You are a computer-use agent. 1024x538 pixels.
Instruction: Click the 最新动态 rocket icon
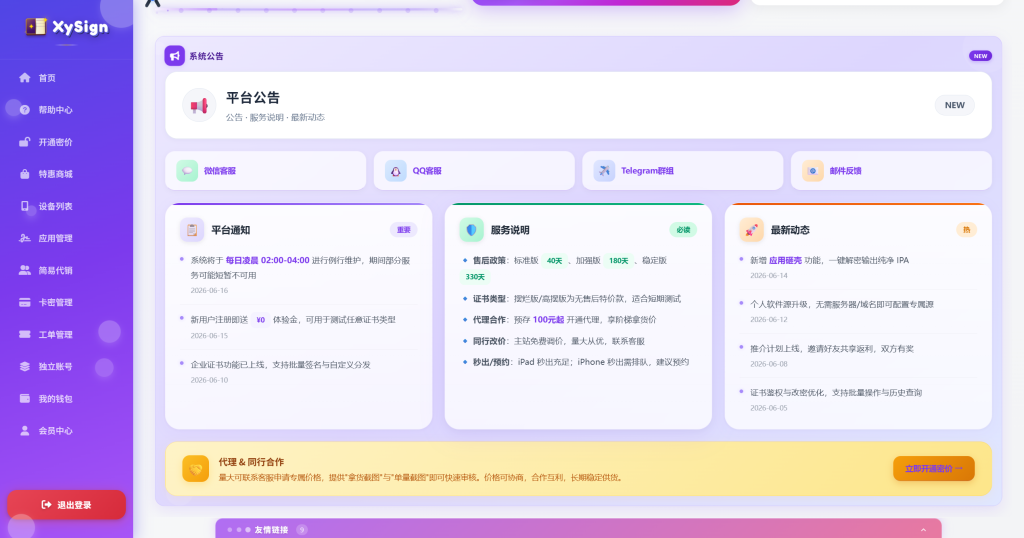752,230
